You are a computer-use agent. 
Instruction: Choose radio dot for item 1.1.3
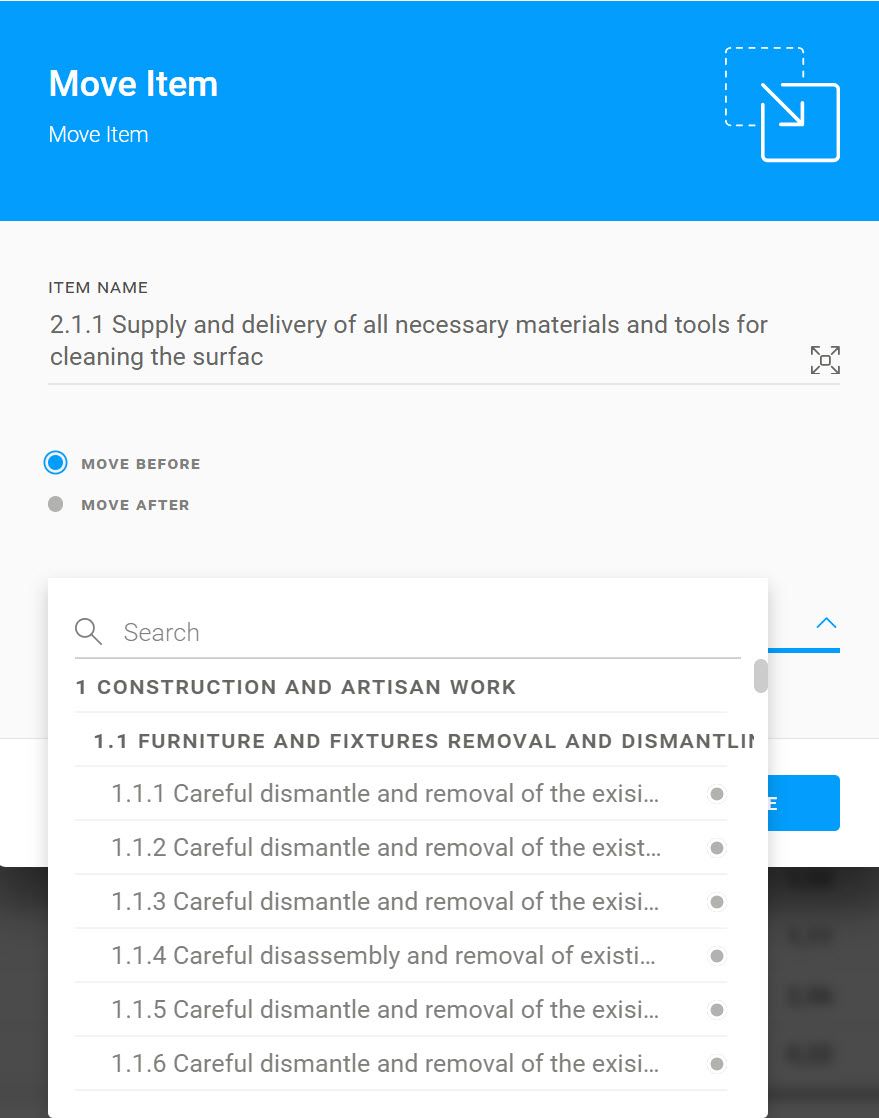click(717, 902)
